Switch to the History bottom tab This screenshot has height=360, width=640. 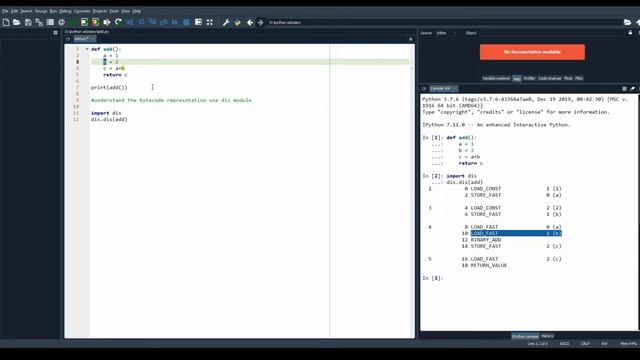[x=547, y=336]
